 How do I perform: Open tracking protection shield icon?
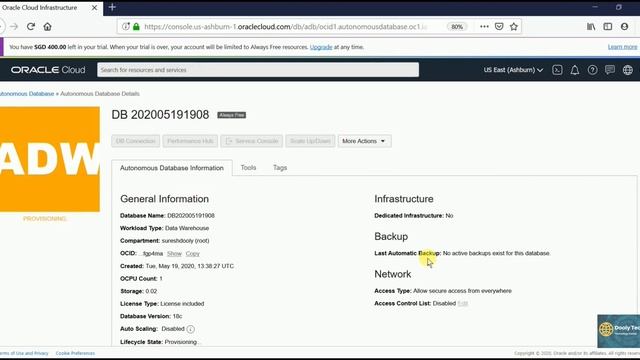coord(126,27)
